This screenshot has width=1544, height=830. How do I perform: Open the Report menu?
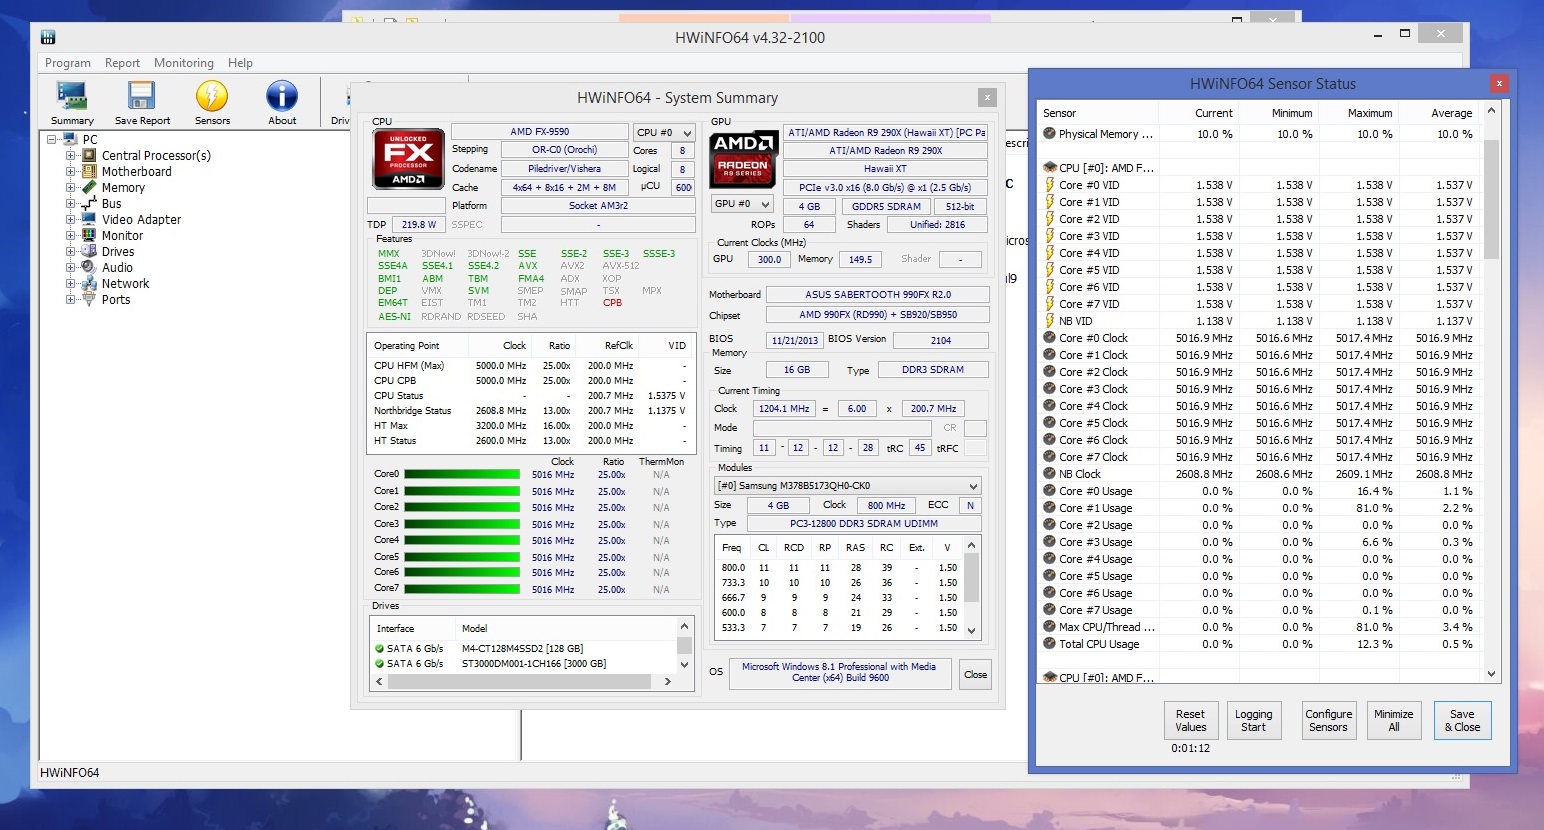(x=122, y=63)
